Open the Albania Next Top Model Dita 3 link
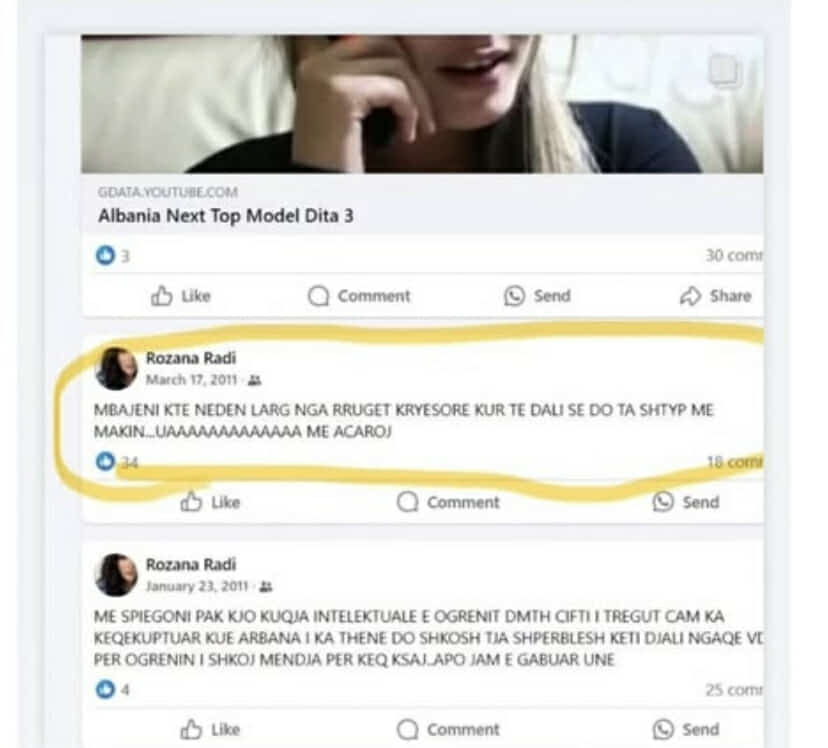Screen dimensions: 828x748 click(225, 216)
